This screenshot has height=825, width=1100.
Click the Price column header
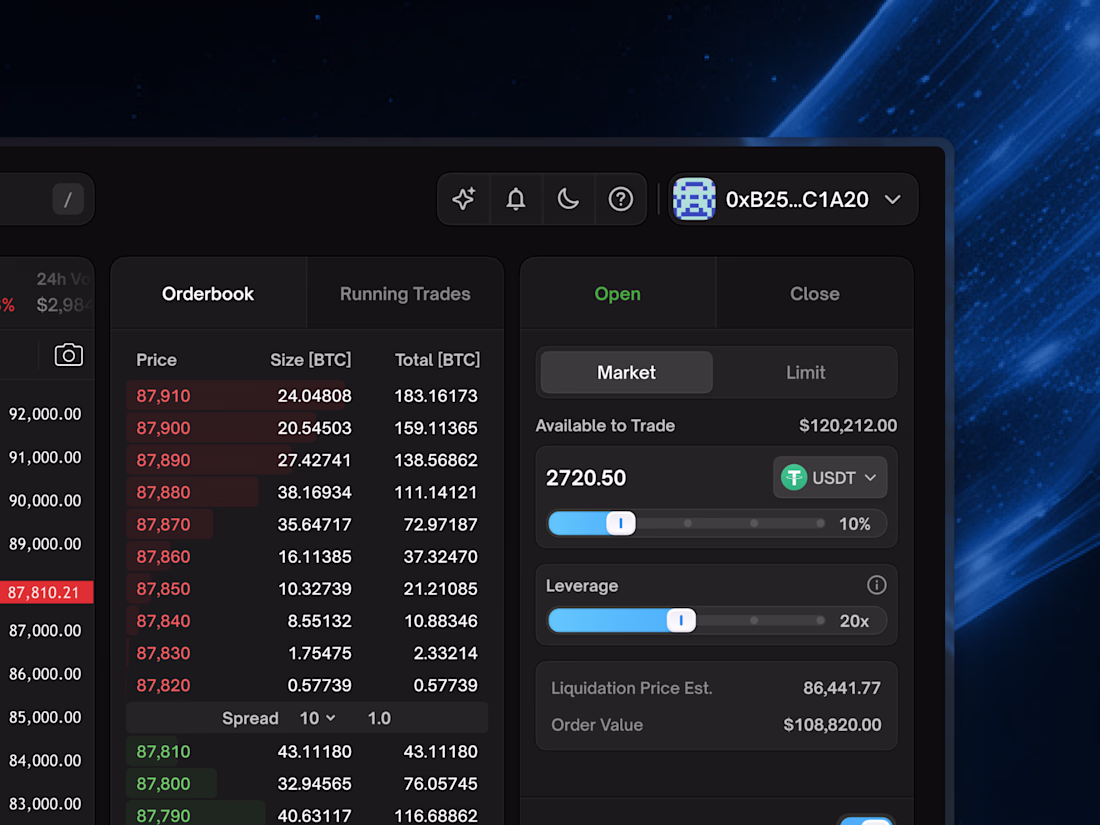(x=156, y=360)
